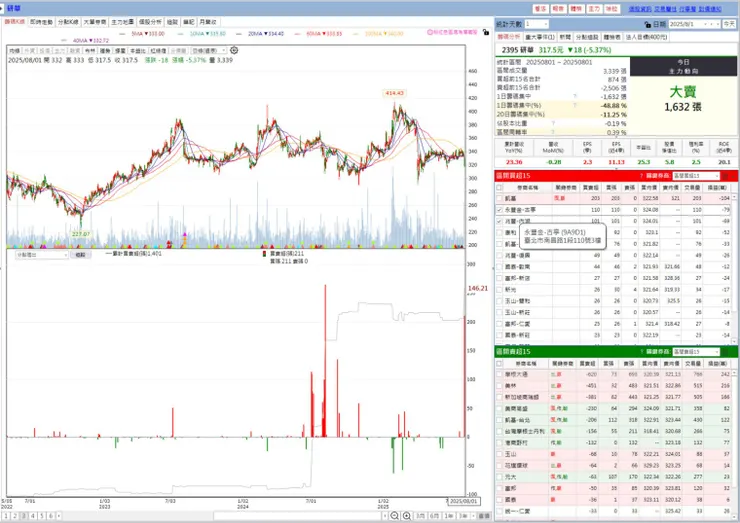Switch to the 分點K線 tab
740x523 pixels.
68,22
